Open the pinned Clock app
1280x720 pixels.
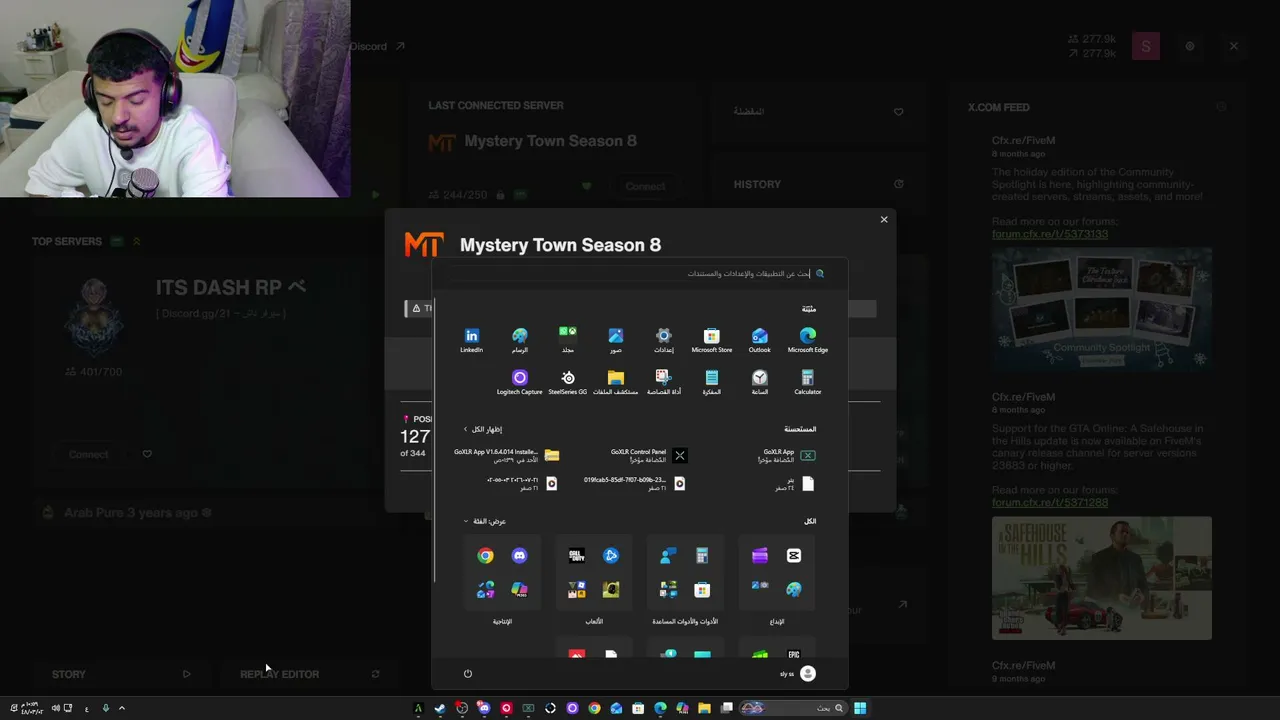pyautogui.click(x=760, y=382)
